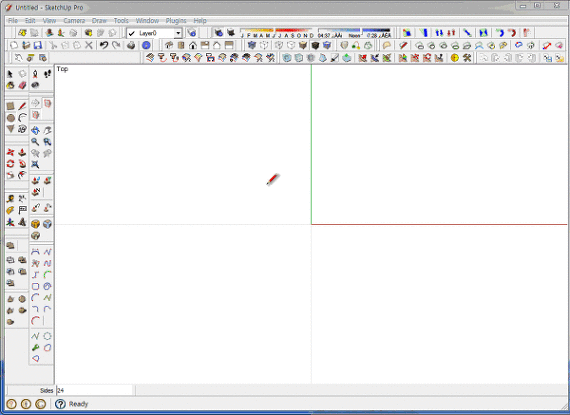570x415 pixels.
Task: Open the Camera menu
Action: 74,21
